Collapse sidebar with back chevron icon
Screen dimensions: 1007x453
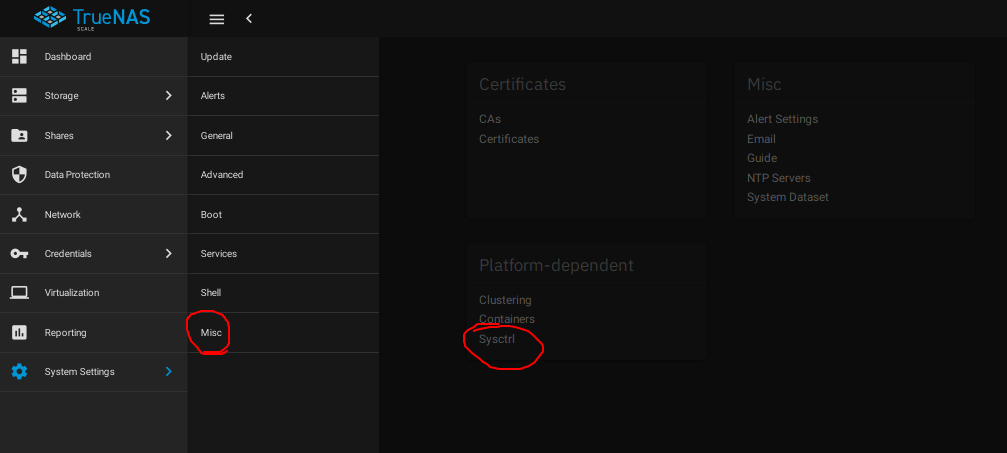[x=249, y=19]
